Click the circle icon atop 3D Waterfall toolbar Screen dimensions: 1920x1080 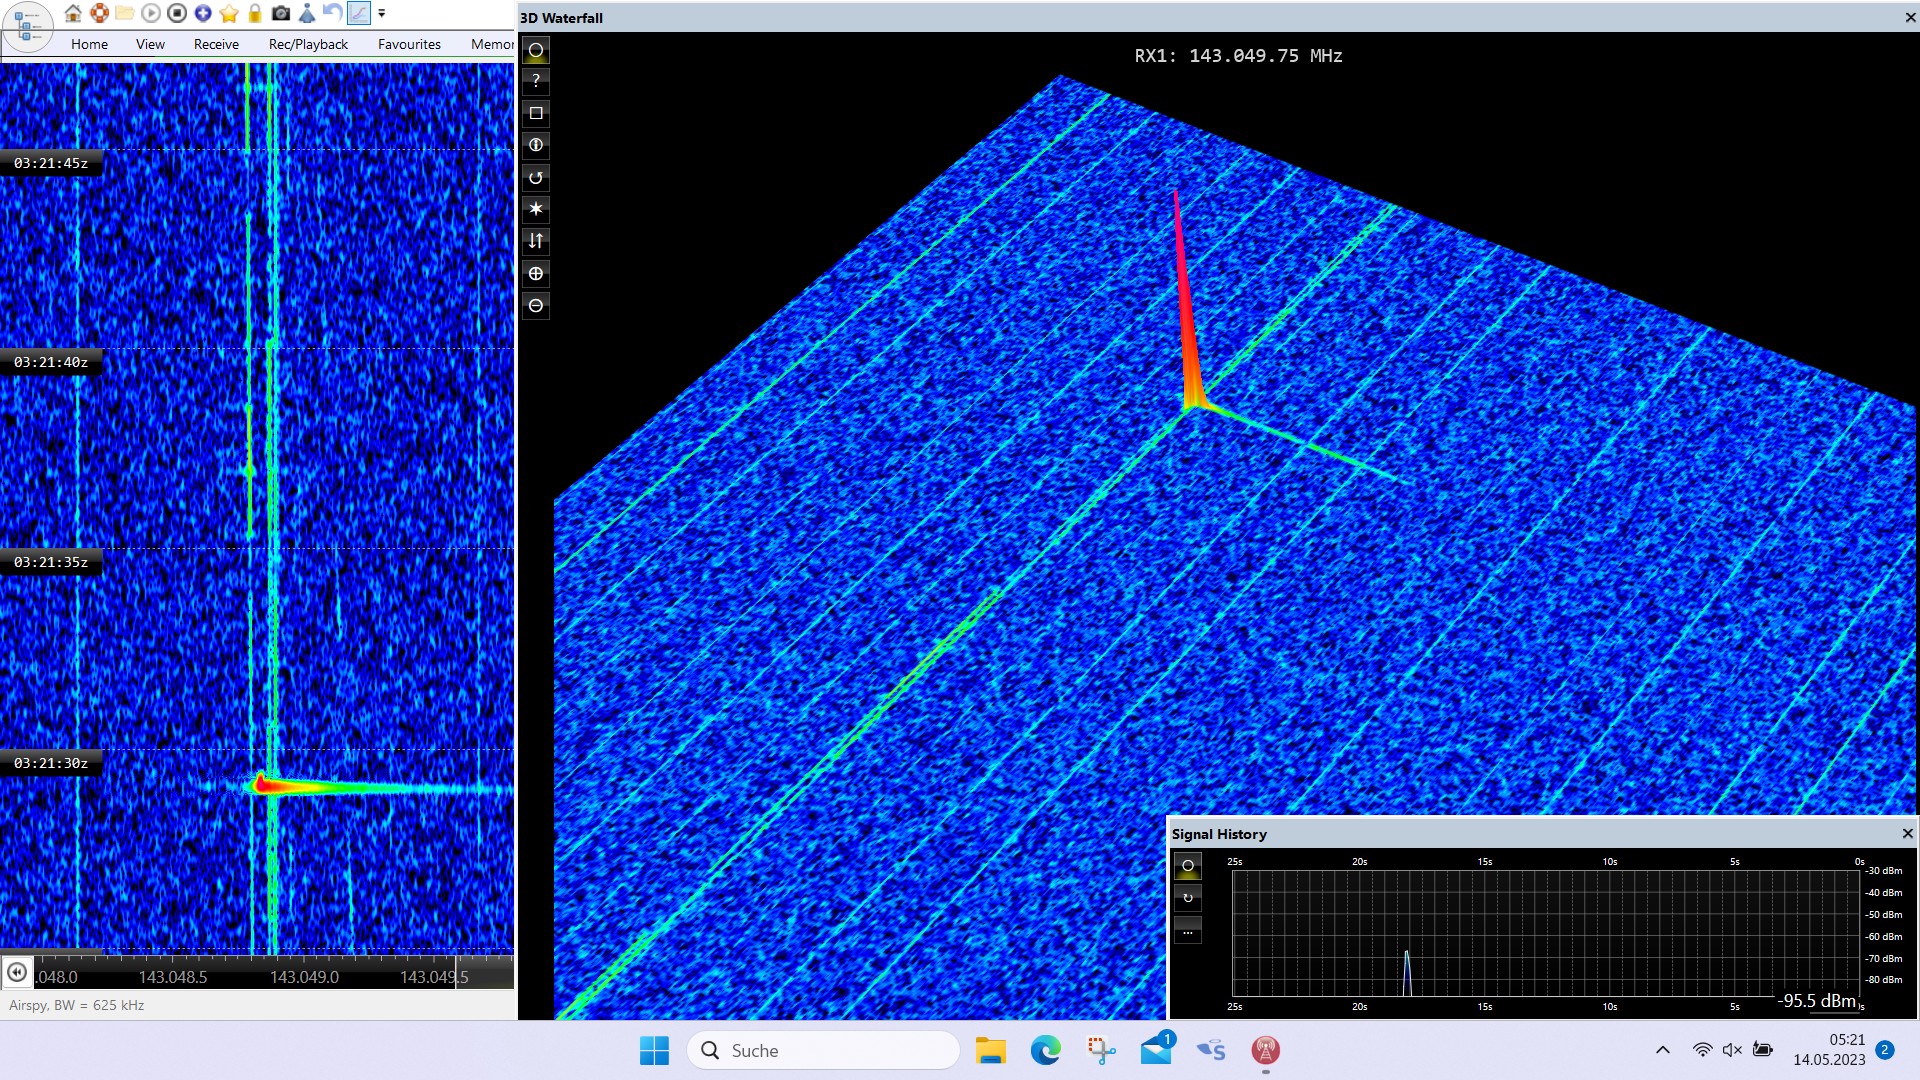click(x=536, y=50)
